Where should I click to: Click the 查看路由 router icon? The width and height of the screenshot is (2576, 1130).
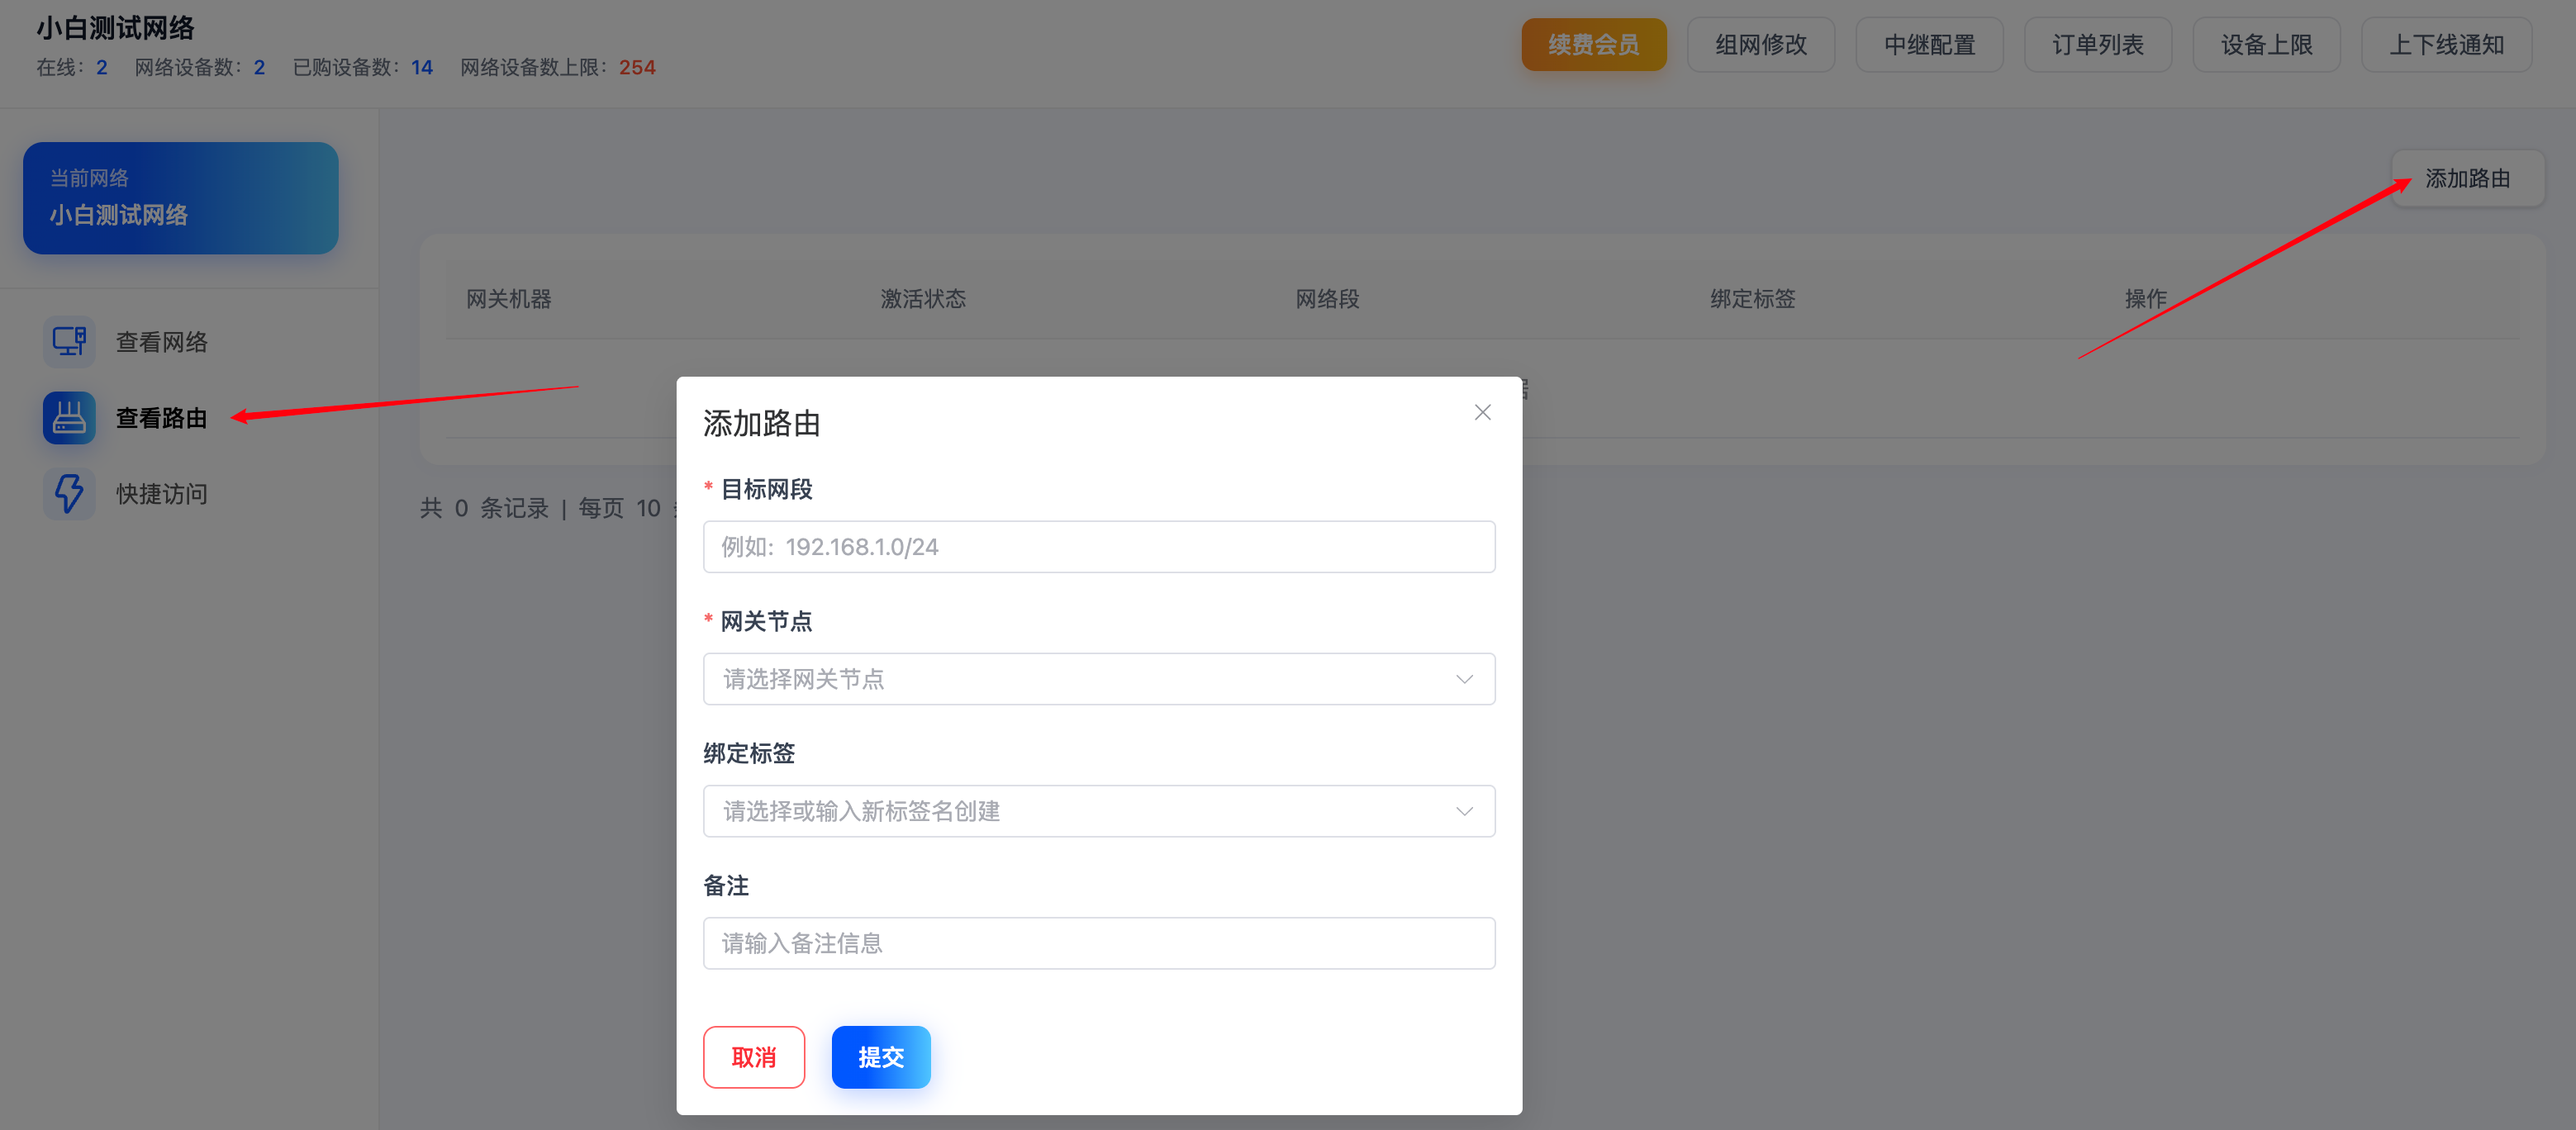coord(69,418)
